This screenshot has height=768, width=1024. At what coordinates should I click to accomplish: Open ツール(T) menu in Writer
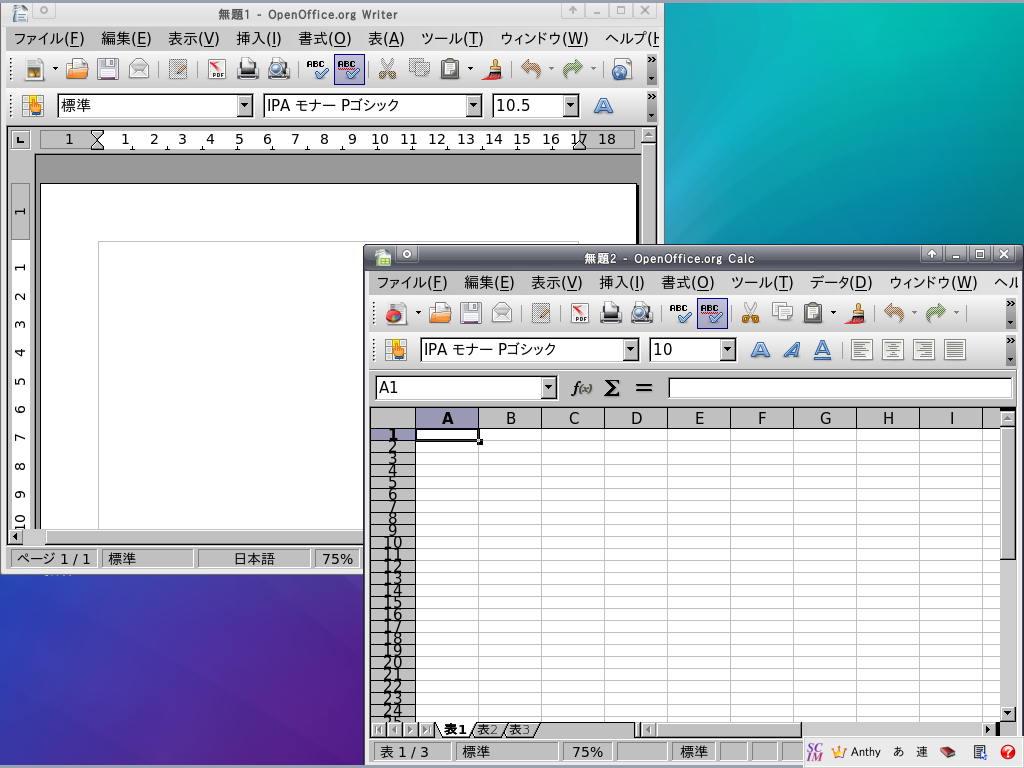pos(452,39)
